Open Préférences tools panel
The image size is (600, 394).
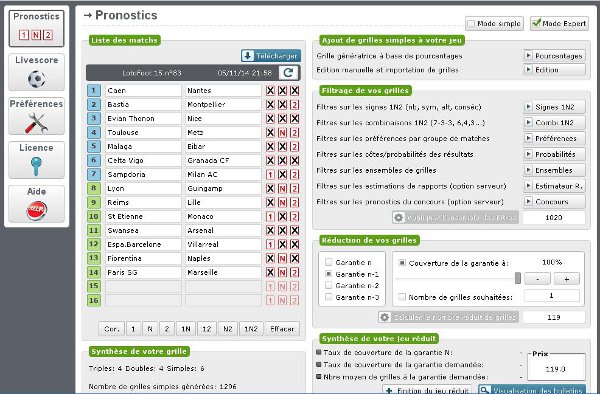36,116
